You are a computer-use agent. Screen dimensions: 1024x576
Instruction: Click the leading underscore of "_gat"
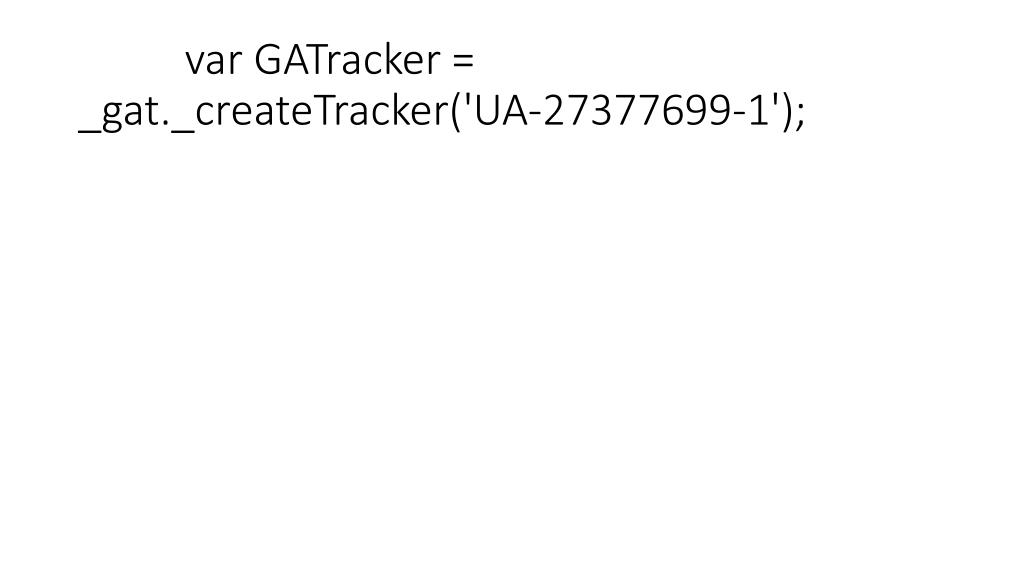click(x=89, y=133)
